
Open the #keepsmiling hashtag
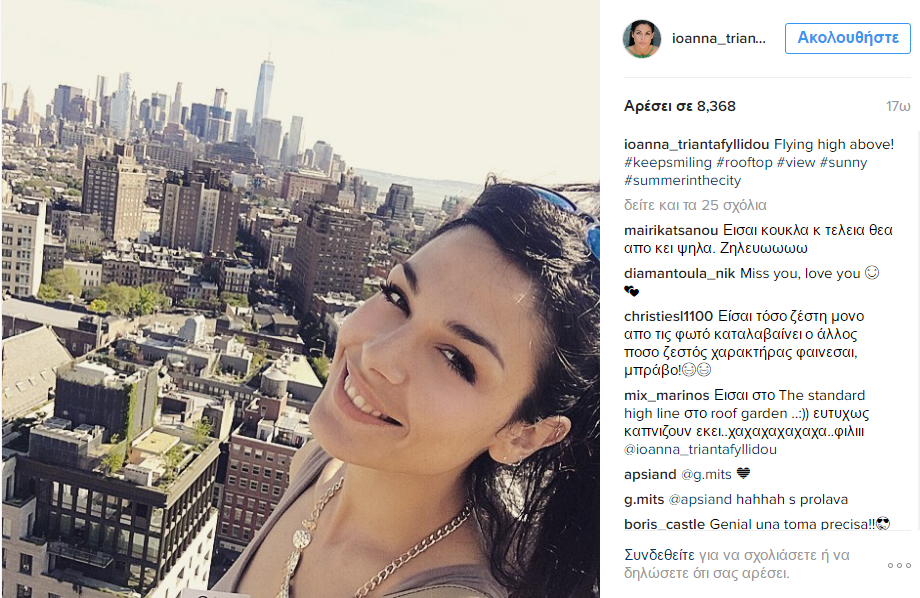pyautogui.click(x=668, y=163)
